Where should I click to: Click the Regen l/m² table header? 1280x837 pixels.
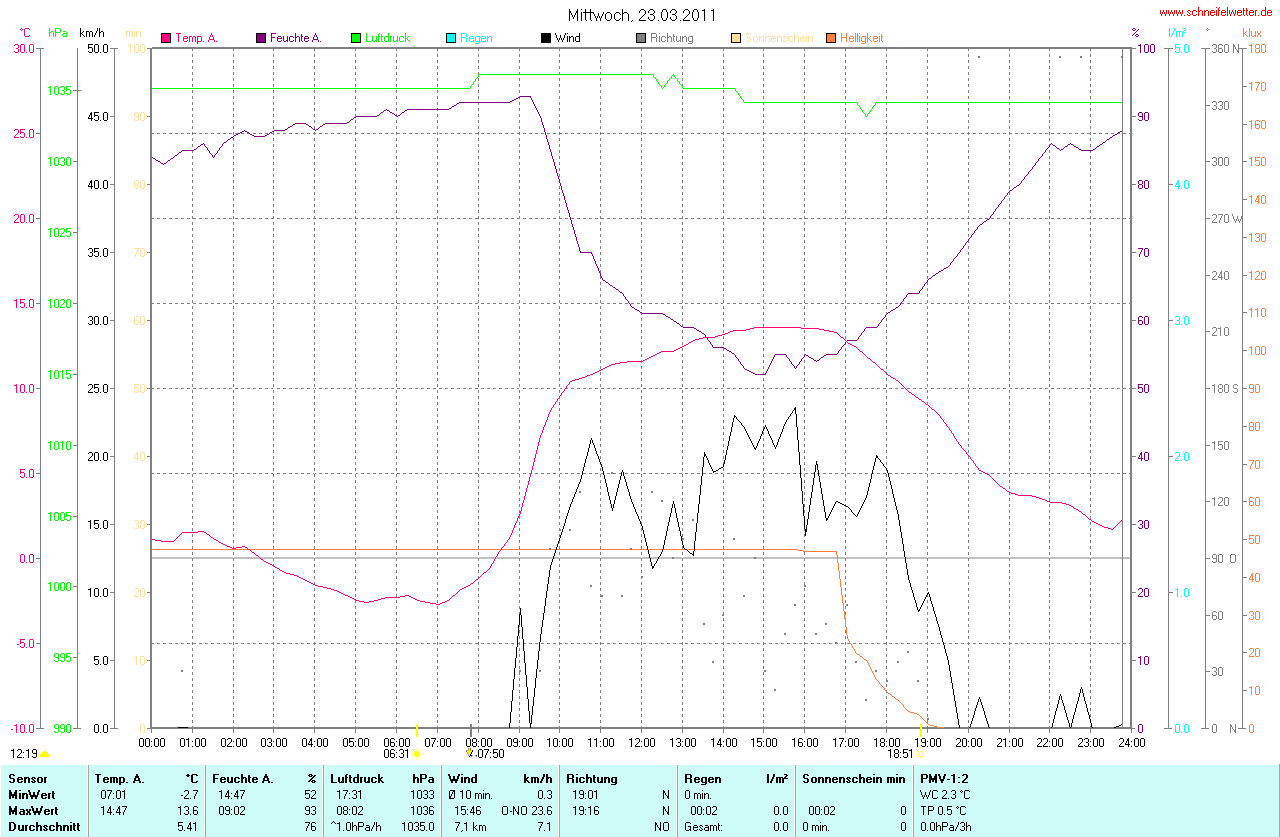[x=735, y=778]
